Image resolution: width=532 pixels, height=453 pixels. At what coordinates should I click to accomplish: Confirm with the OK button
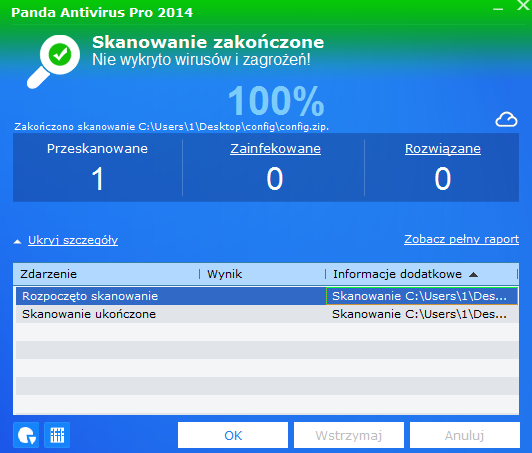point(233,435)
